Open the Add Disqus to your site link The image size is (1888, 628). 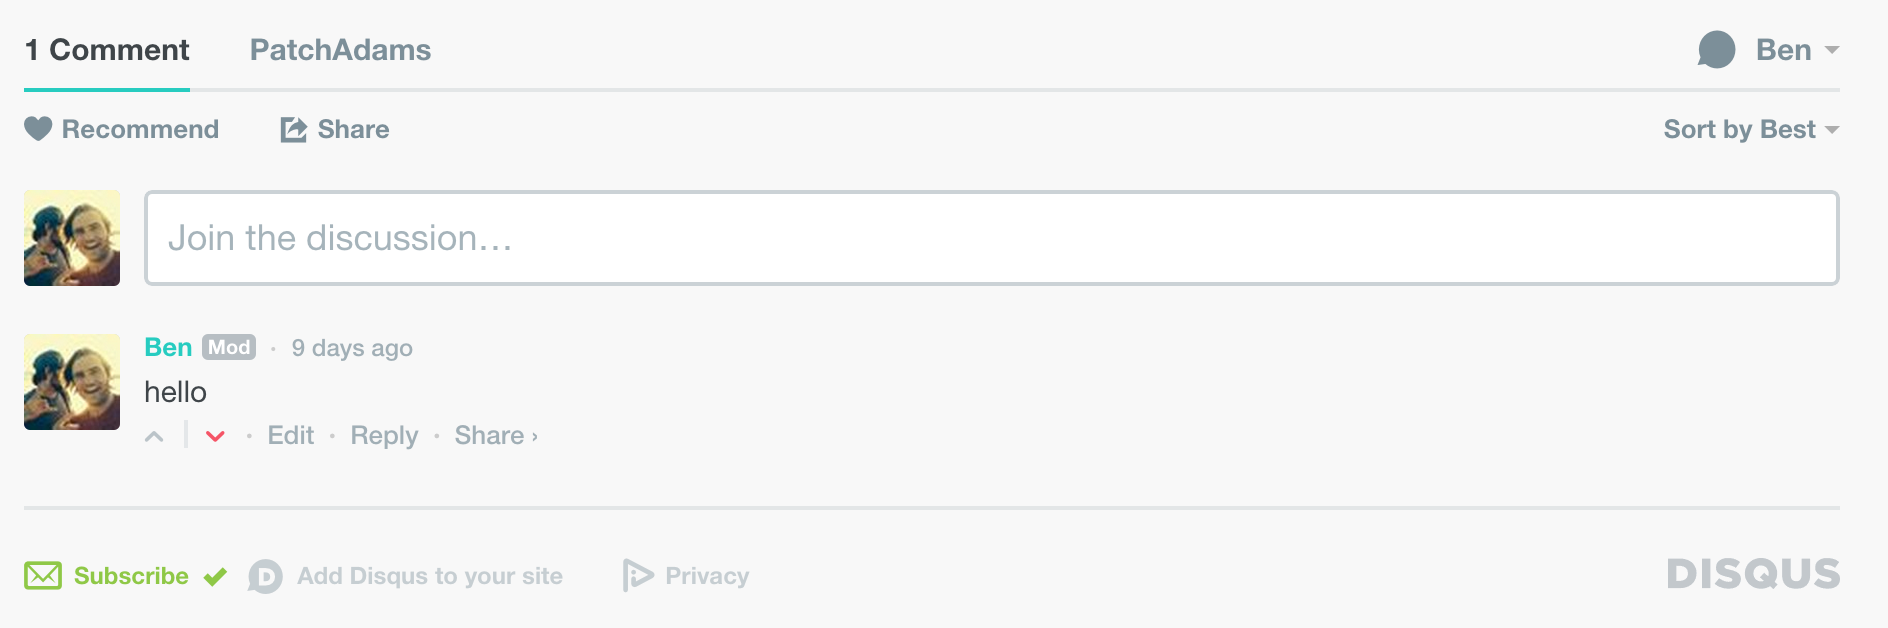coord(430,576)
